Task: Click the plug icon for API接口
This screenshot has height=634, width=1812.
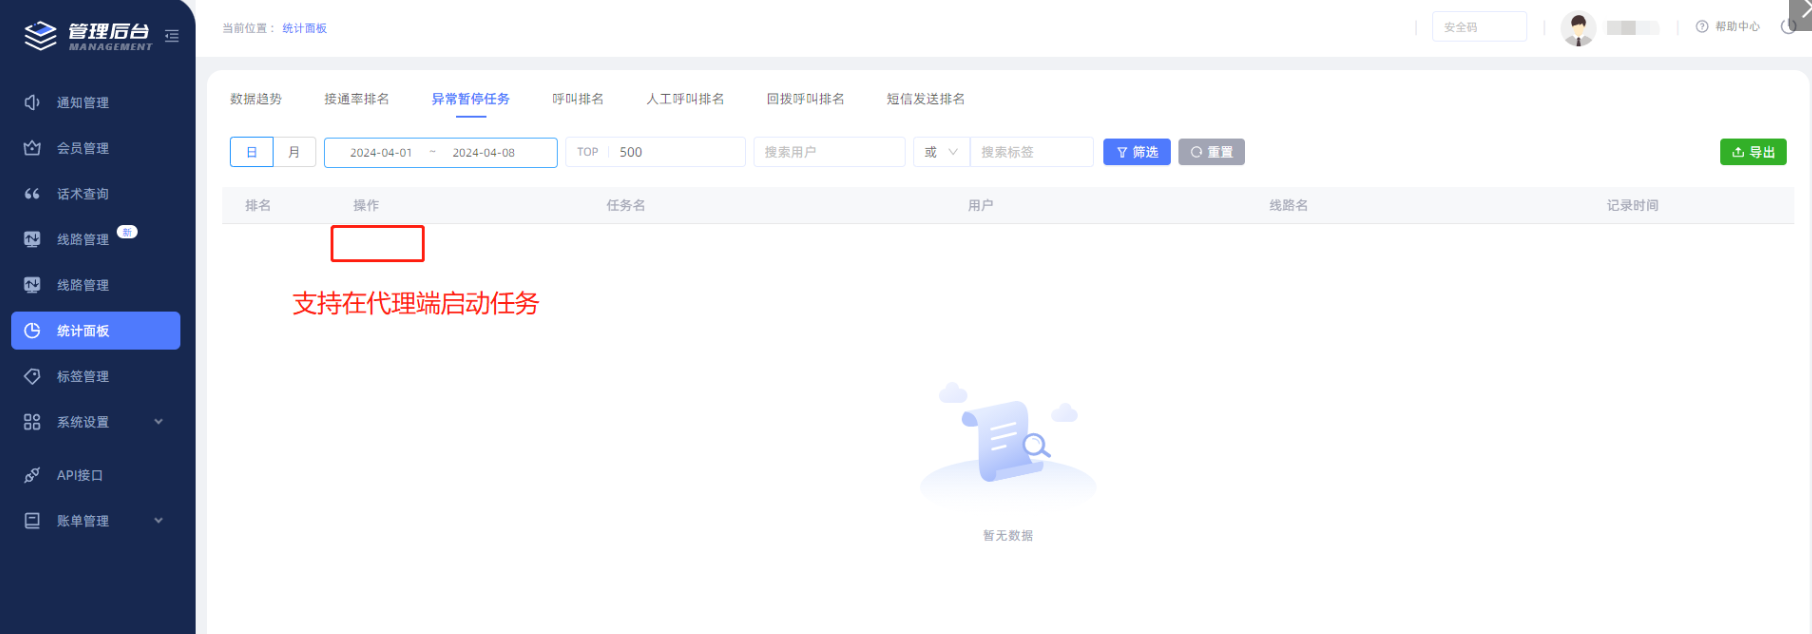Action: 32,475
